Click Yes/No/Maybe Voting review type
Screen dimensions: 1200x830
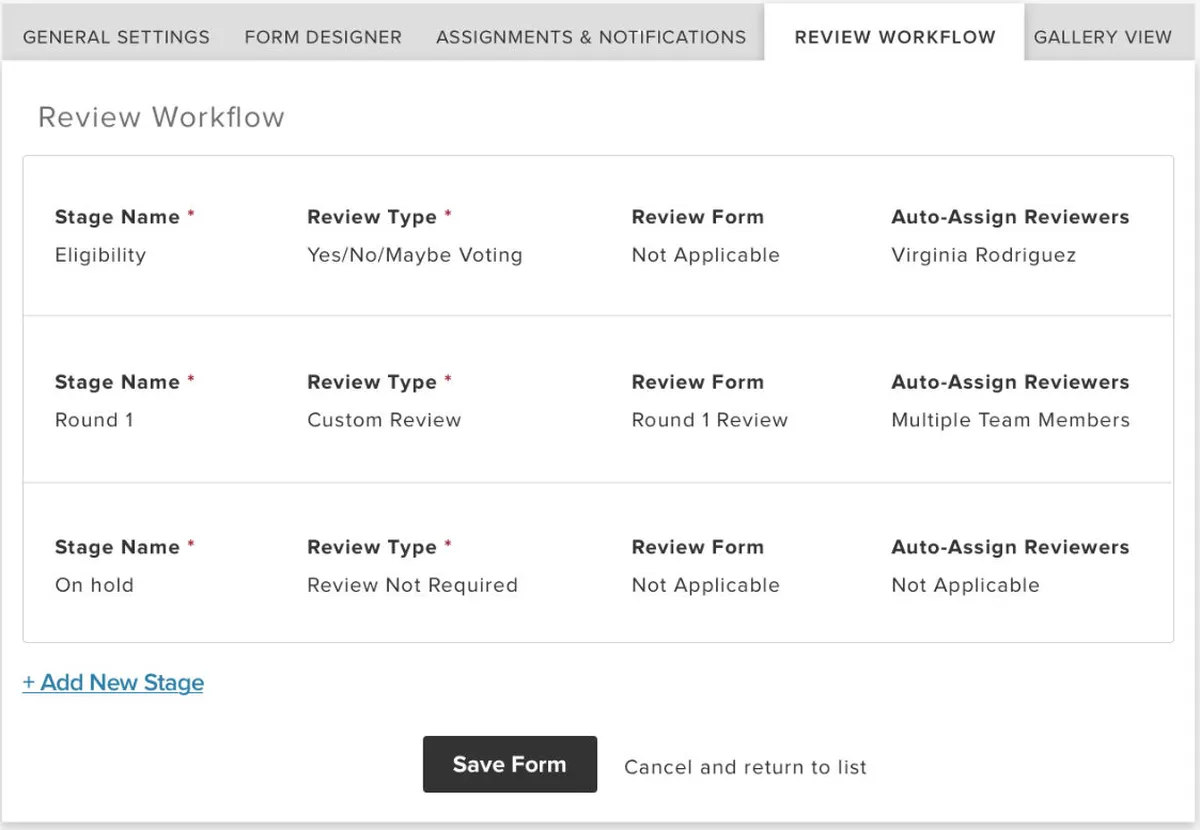point(414,255)
